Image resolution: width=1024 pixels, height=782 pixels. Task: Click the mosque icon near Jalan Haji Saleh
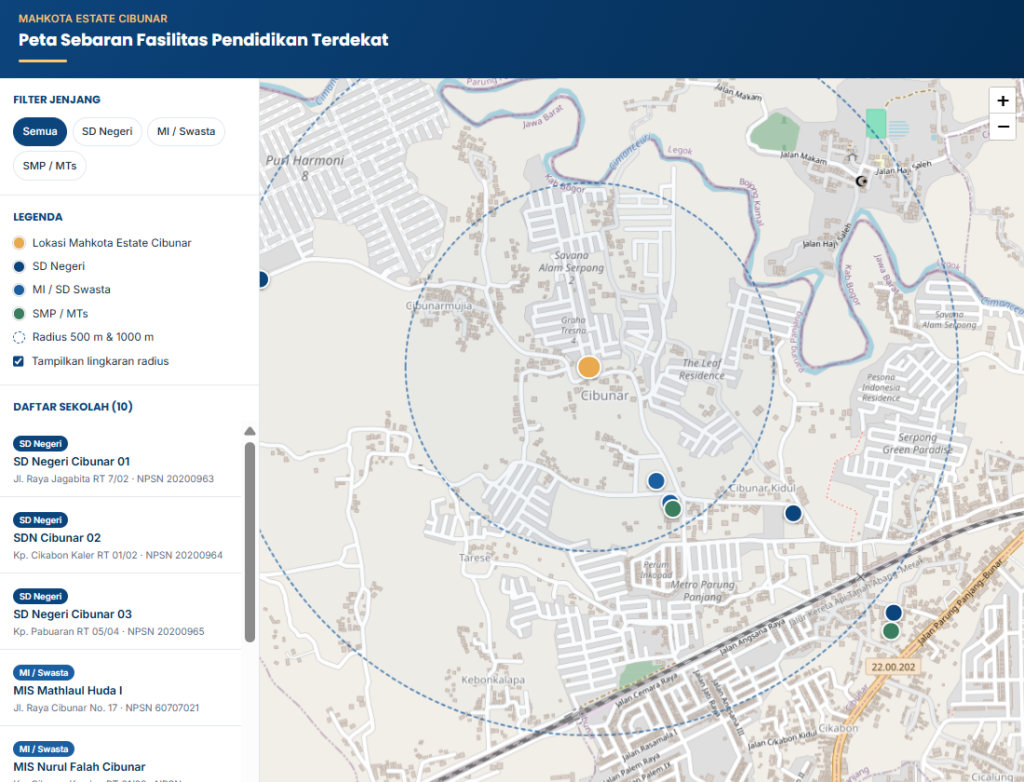pos(861,181)
